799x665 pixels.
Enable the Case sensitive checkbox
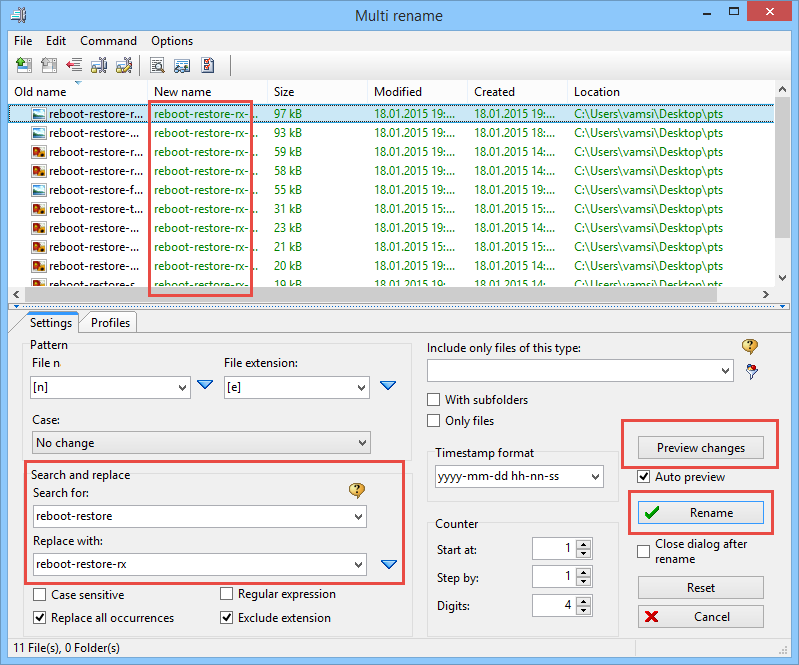click(x=40, y=595)
